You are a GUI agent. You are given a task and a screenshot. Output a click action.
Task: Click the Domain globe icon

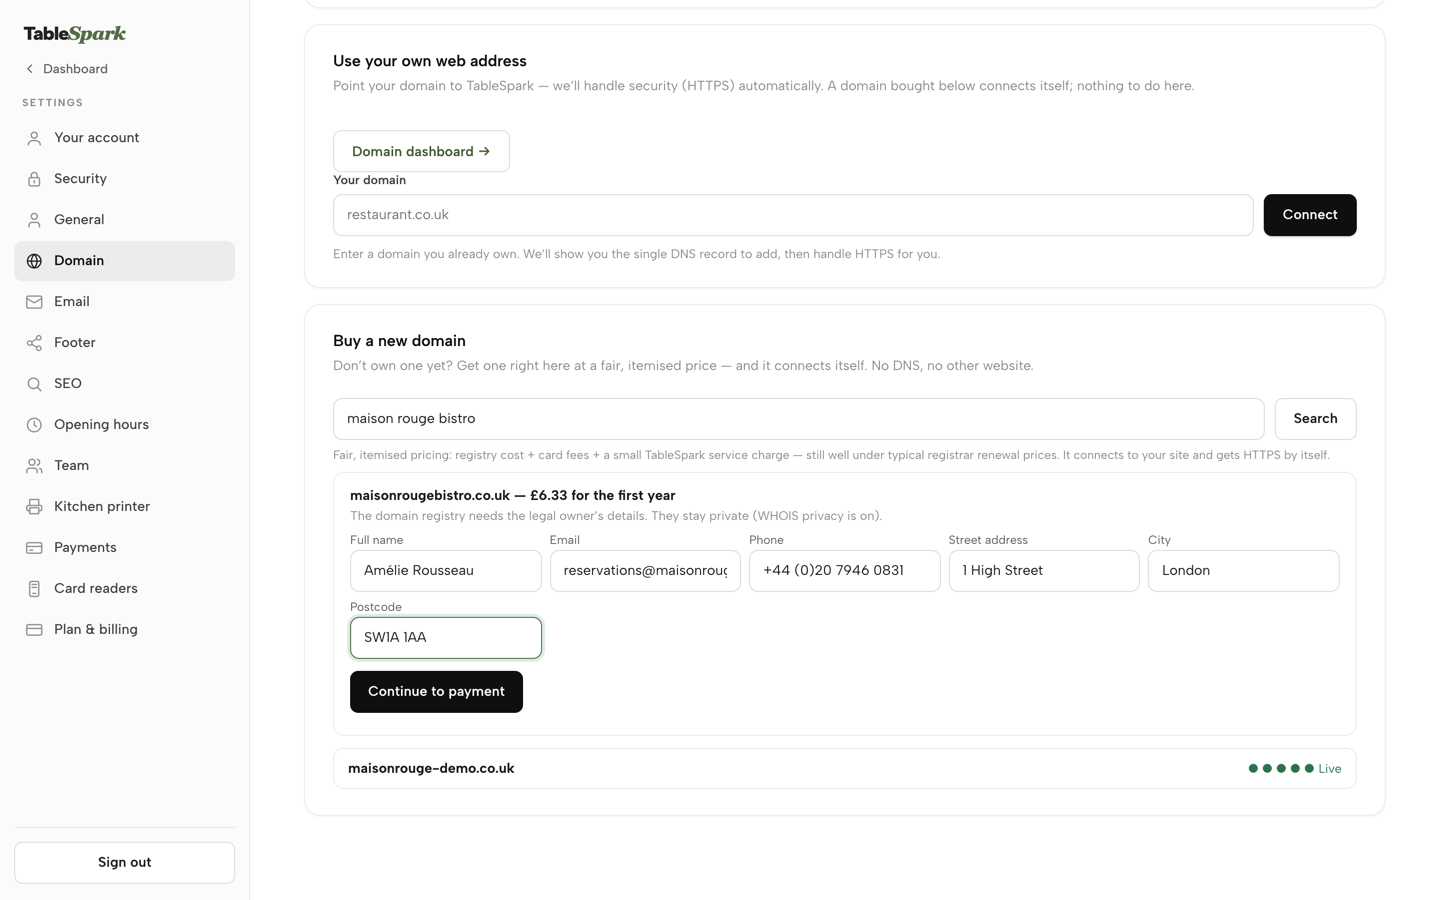pos(34,261)
